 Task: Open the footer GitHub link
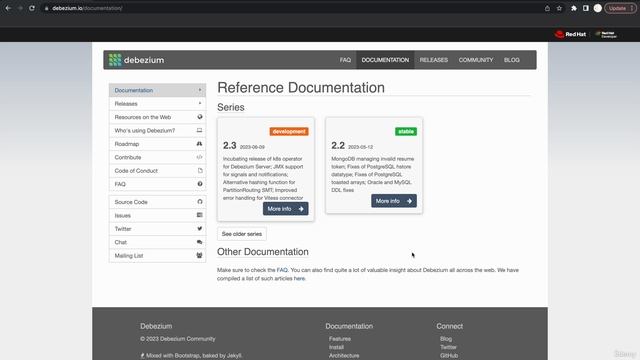[449, 356]
